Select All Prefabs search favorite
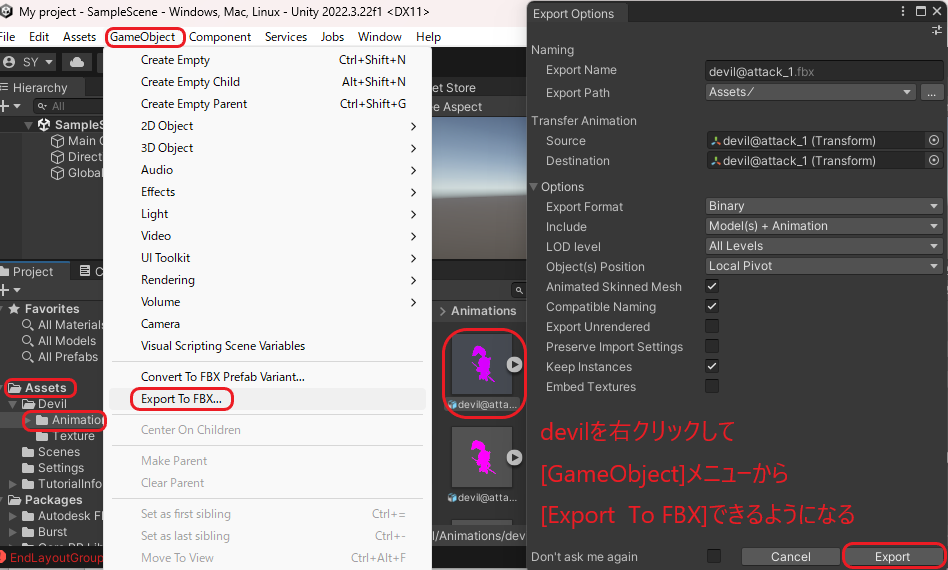Viewport: 948px width, 570px height. point(60,357)
